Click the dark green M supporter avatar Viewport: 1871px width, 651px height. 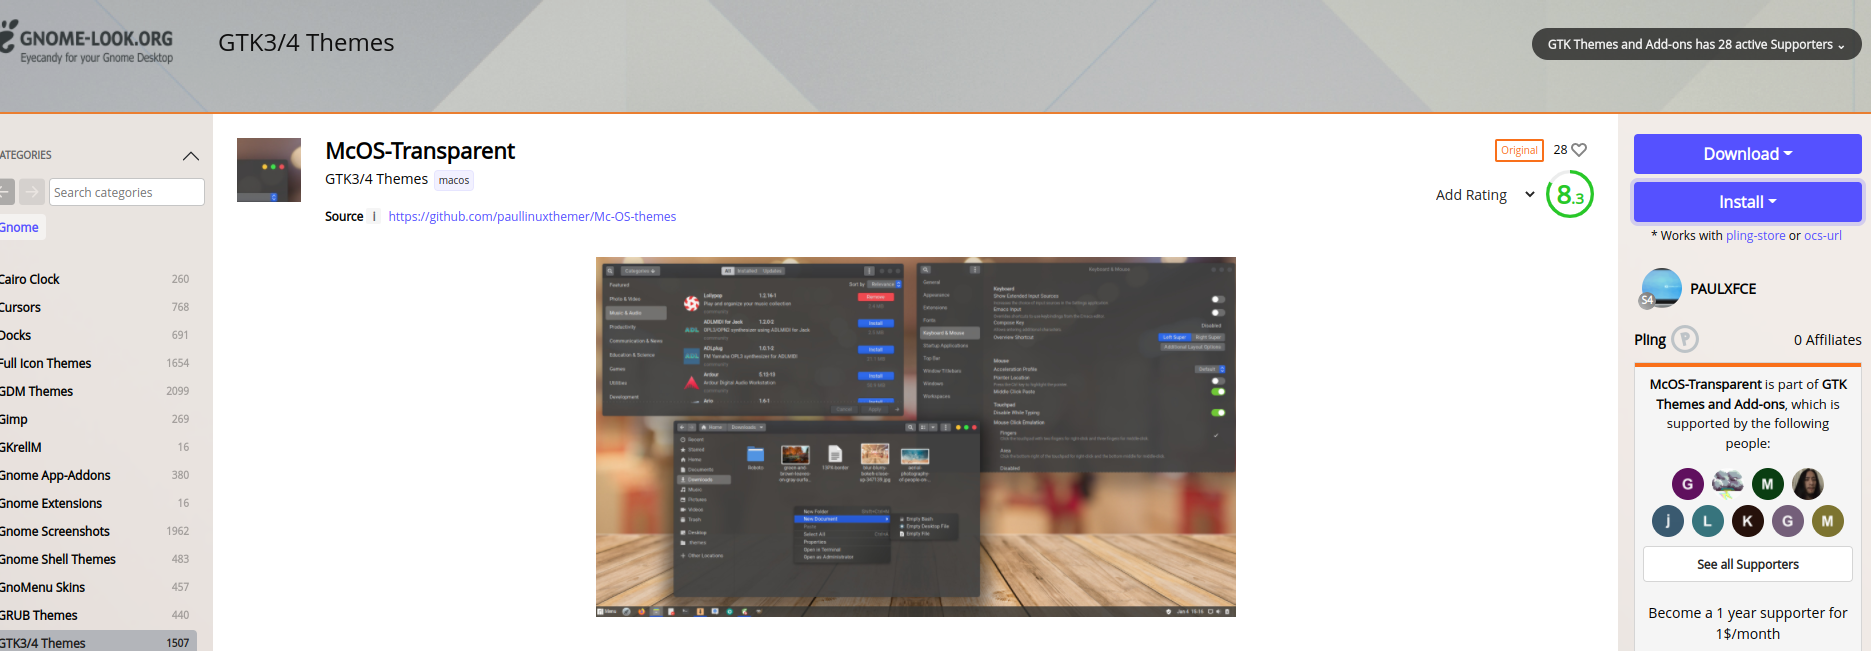pyautogui.click(x=1767, y=484)
